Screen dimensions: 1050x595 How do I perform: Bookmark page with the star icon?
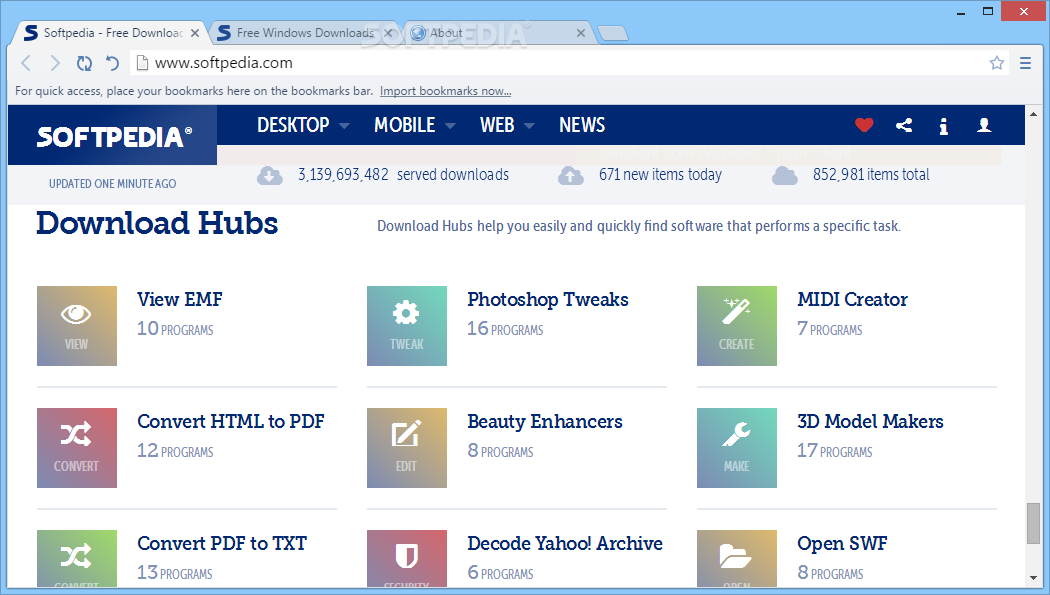click(996, 63)
